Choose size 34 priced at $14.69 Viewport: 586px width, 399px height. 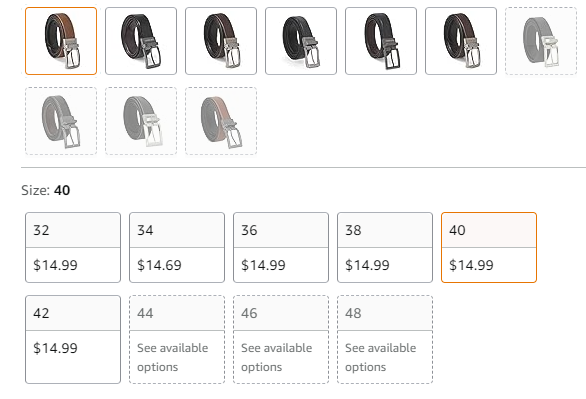tap(177, 247)
